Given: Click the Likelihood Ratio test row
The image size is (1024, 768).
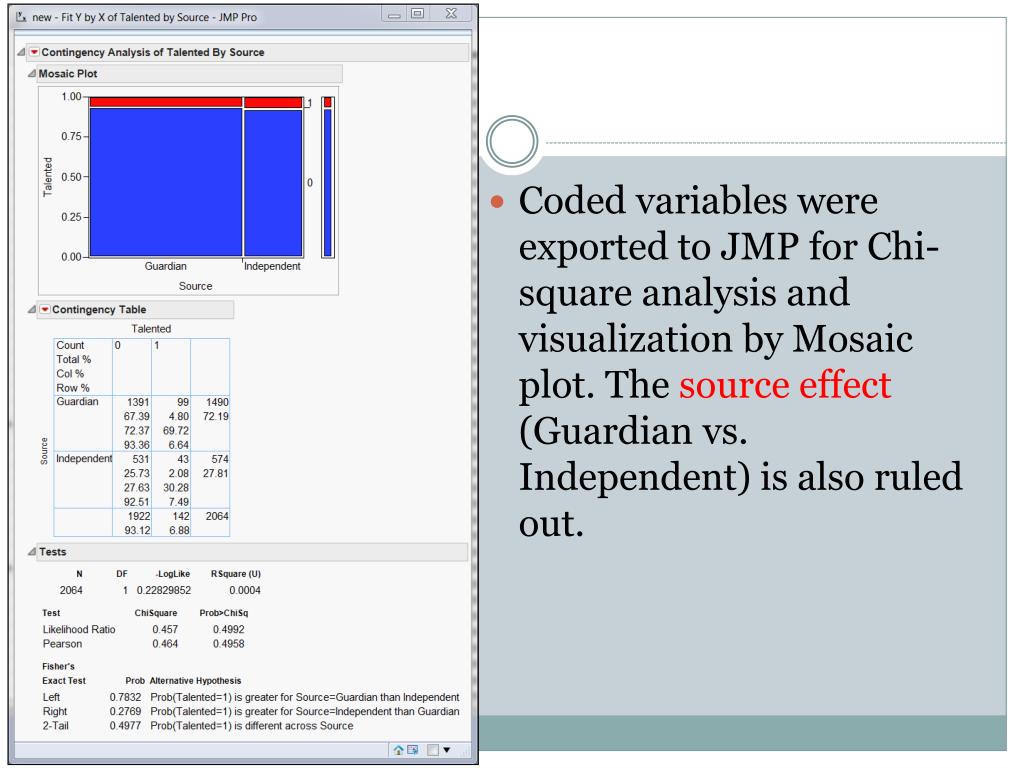Looking at the screenshot, I should click(144, 630).
